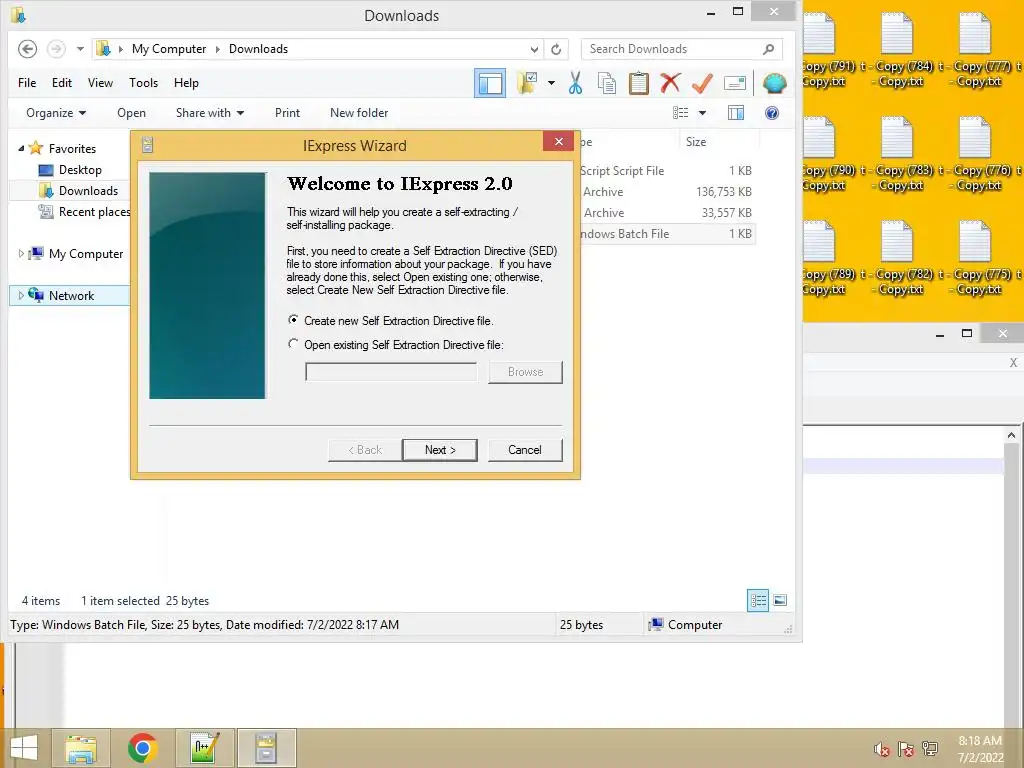Open the View menu
1024x768 pixels.
(x=100, y=83)
